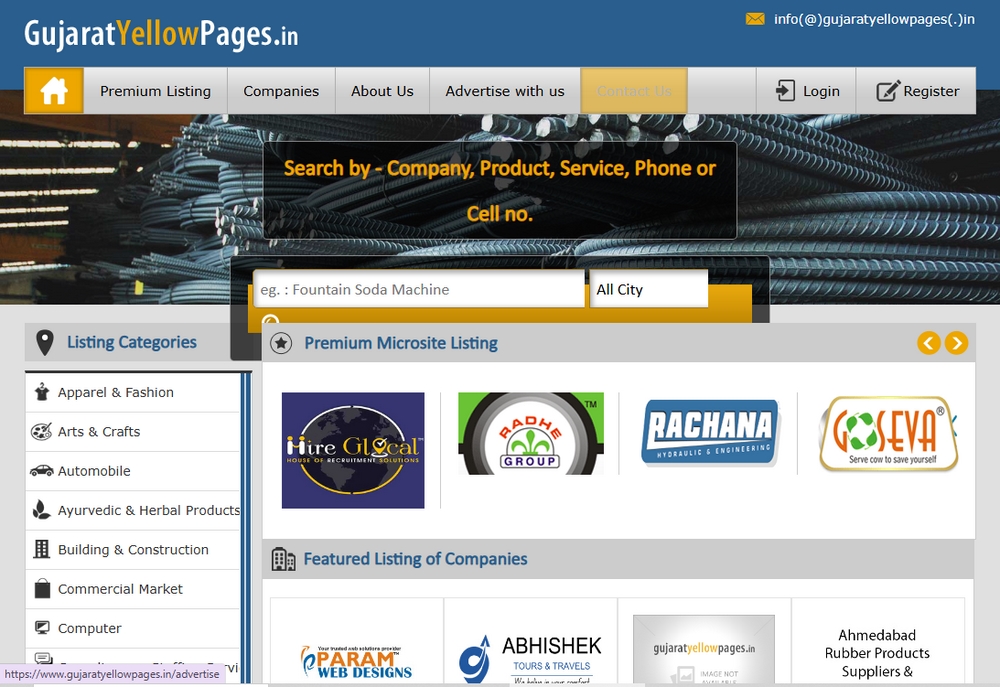Click the Arts & Crafts palette icon
Image resolution: width=1000 pixels, height=687 pixels.
tap(41, 431)
